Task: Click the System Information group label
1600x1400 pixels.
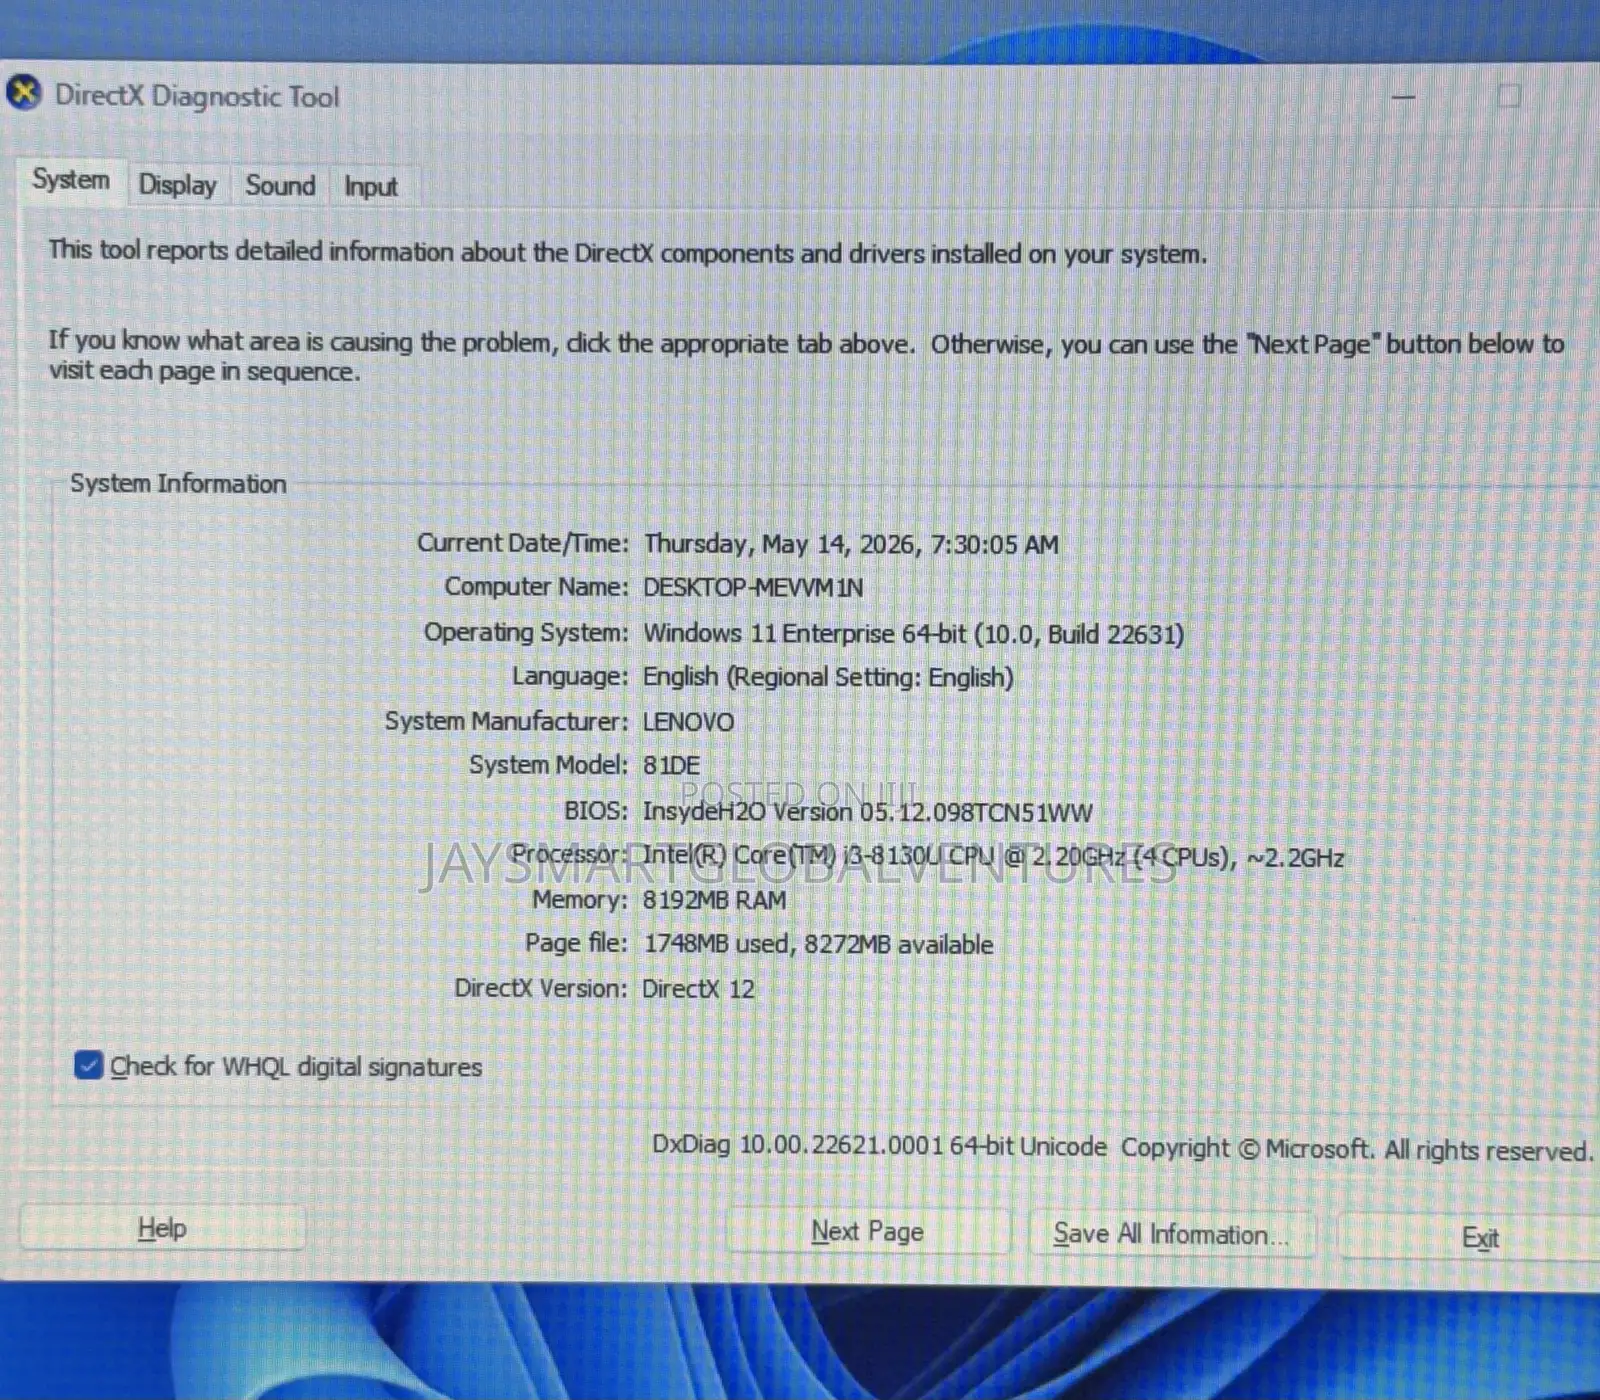Action: tap(178, 483)
